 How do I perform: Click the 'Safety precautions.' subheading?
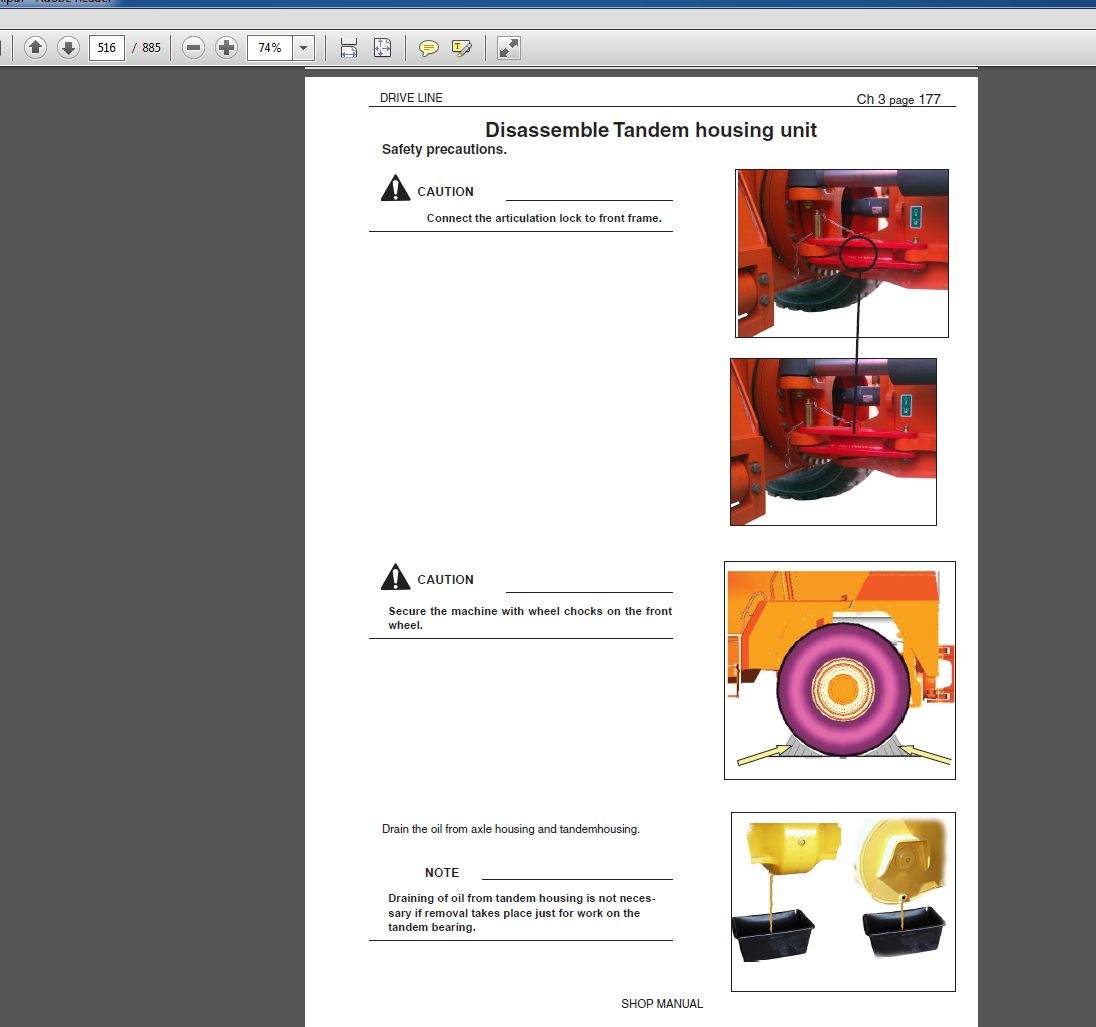[x=444, y=149]
